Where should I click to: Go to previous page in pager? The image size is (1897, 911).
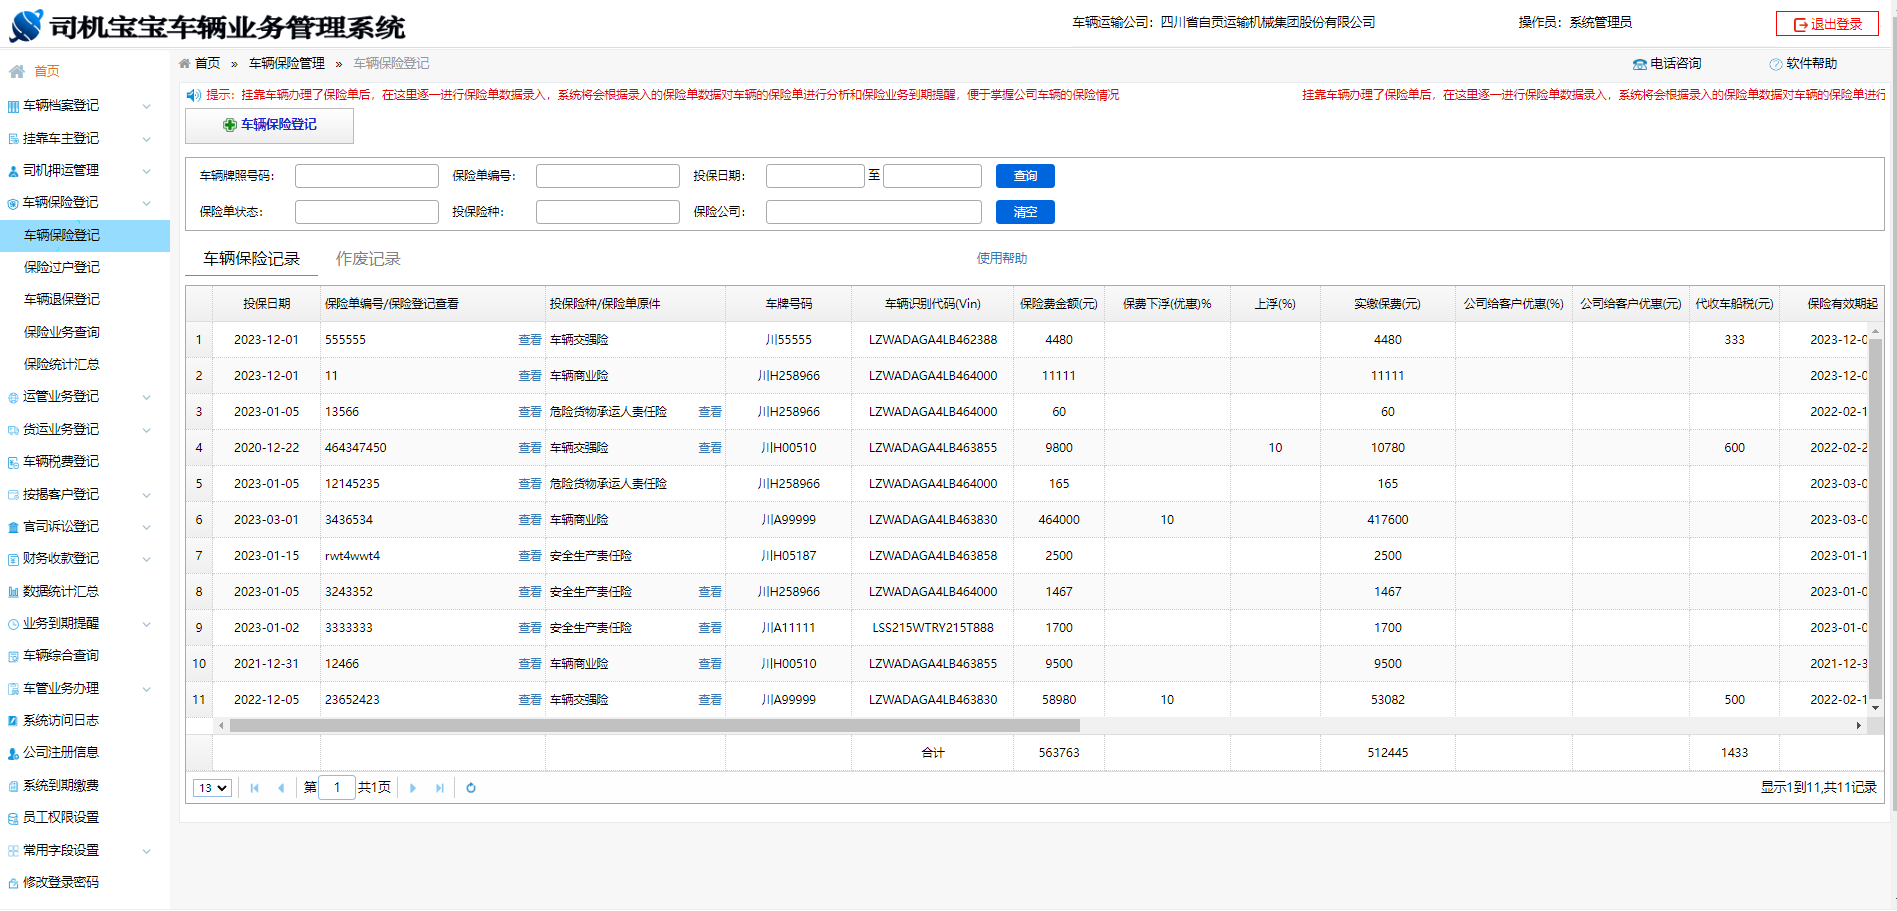(281, 788)
